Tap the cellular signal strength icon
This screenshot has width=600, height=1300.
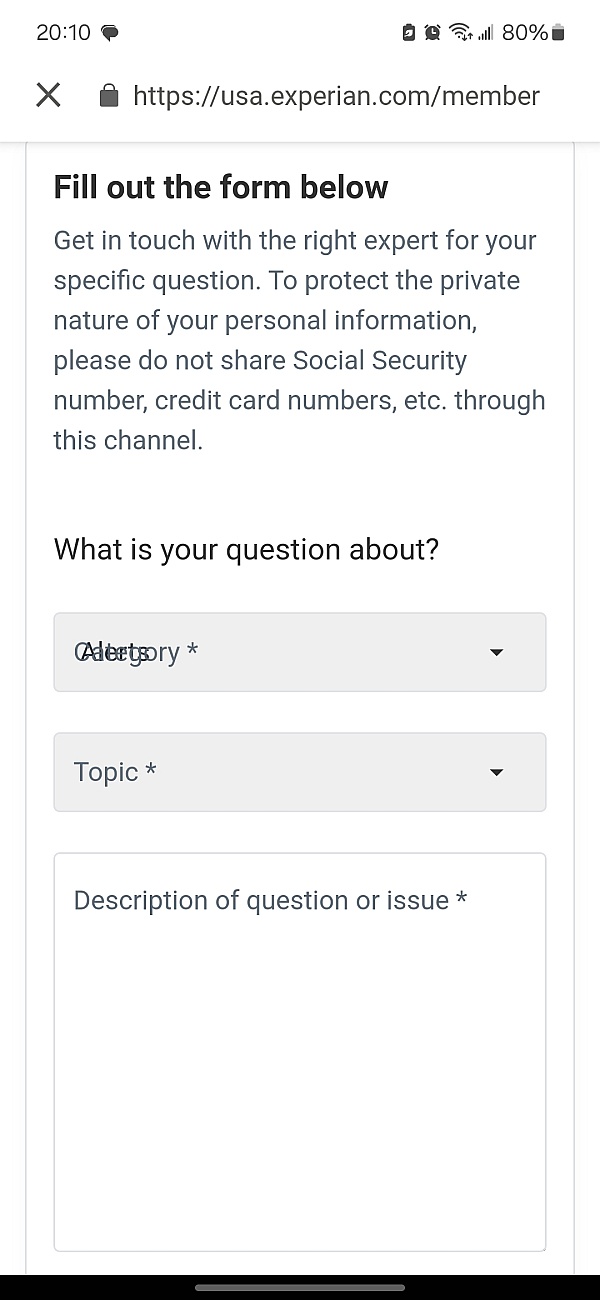click(x=486, y=33)
